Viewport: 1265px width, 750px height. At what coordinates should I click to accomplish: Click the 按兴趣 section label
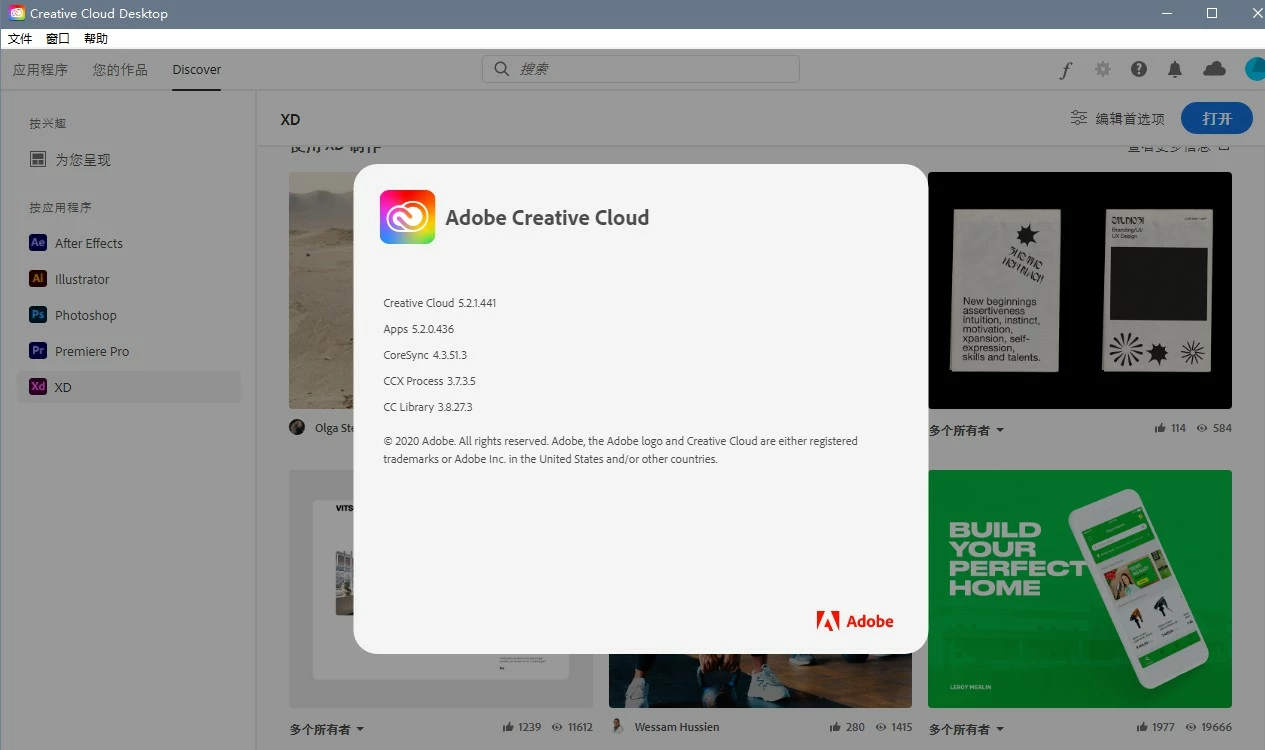(x=47, y=124)
